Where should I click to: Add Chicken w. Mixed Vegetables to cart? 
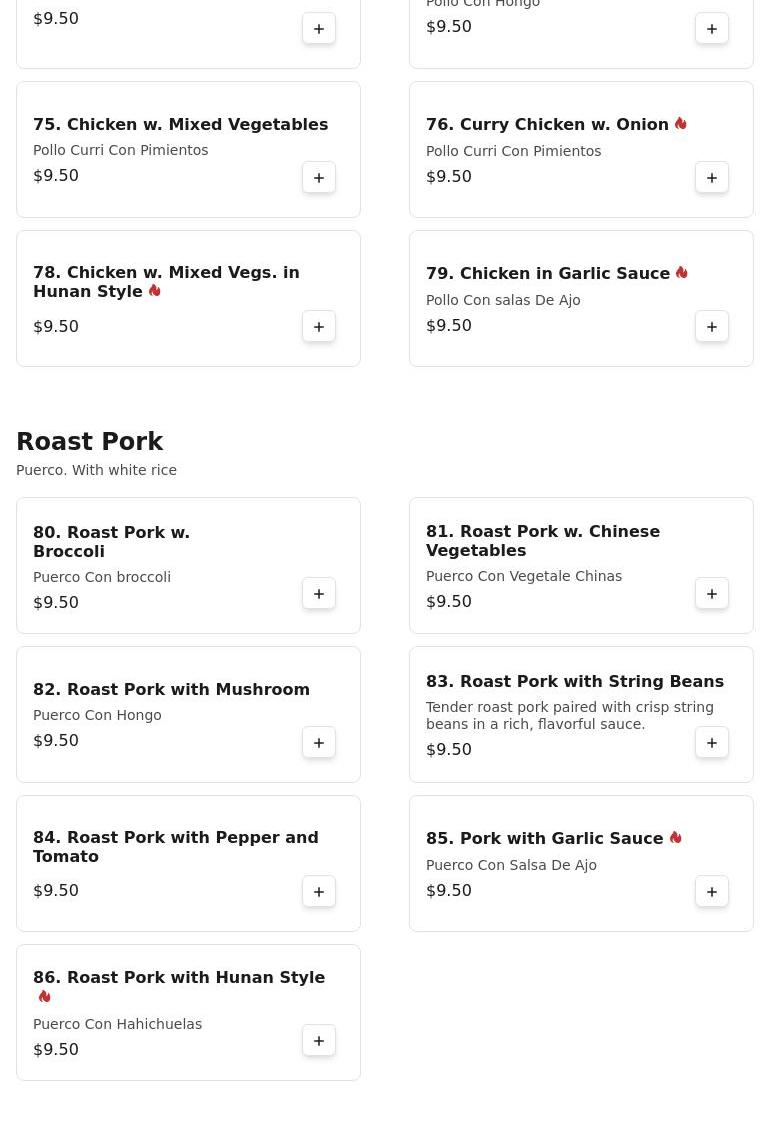click(319, 178)
